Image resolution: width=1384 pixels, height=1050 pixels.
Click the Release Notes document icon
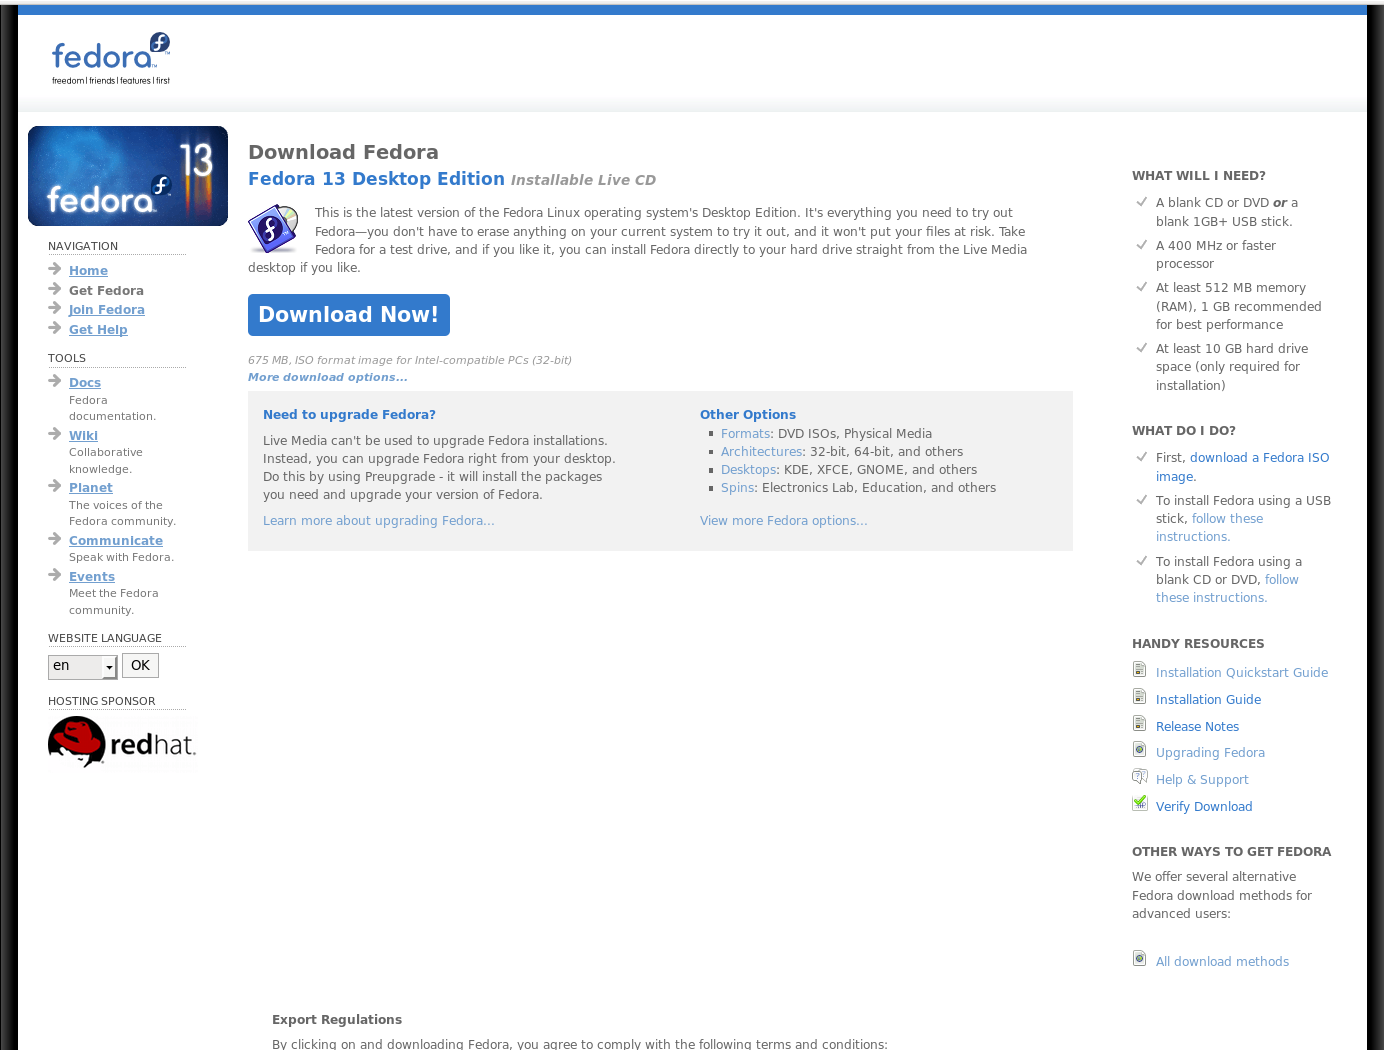click(x=1139, y=723)
